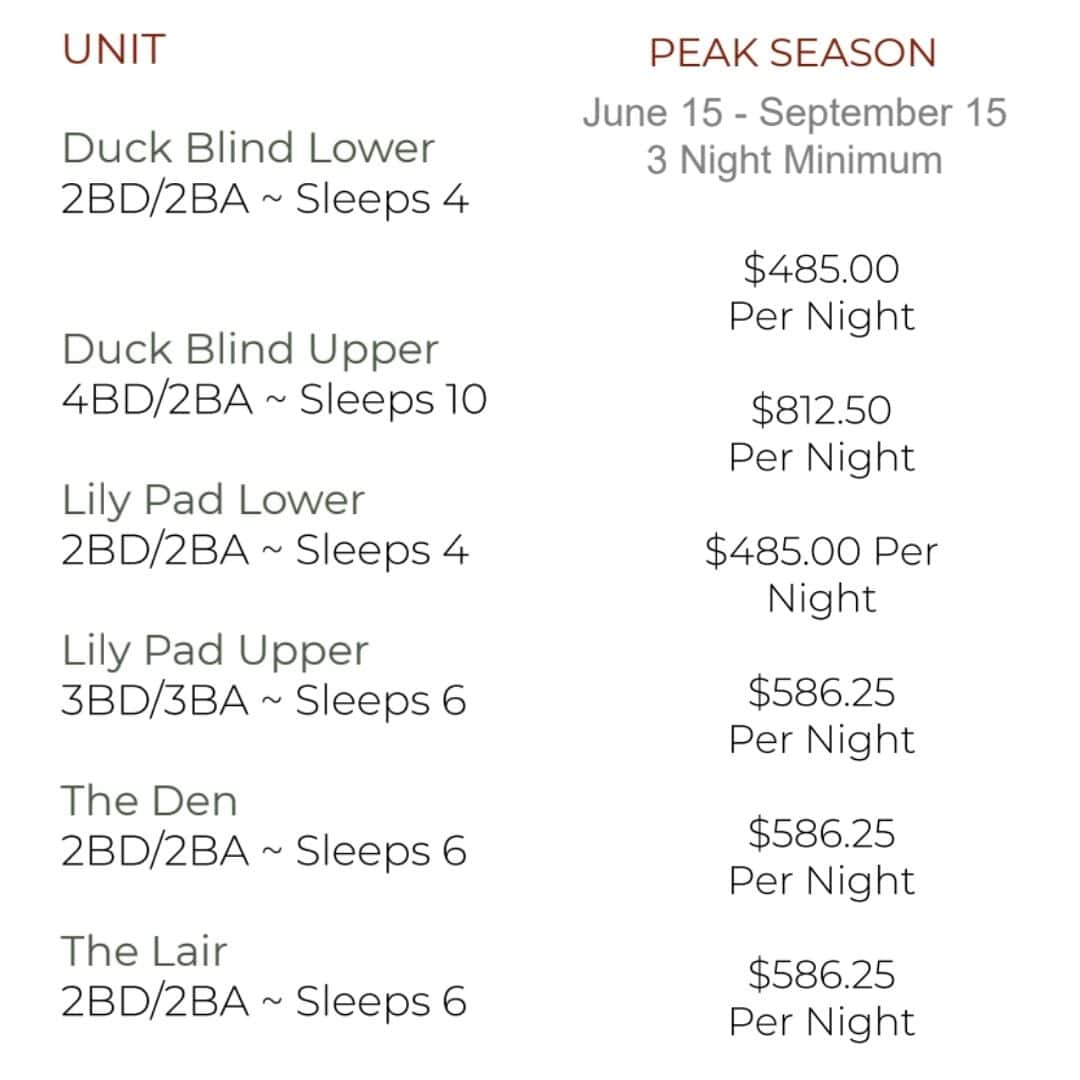Viewport: 1080px width, 1080px height.
Task: Open the Lily Pad Upper listing
Action: 215,652
